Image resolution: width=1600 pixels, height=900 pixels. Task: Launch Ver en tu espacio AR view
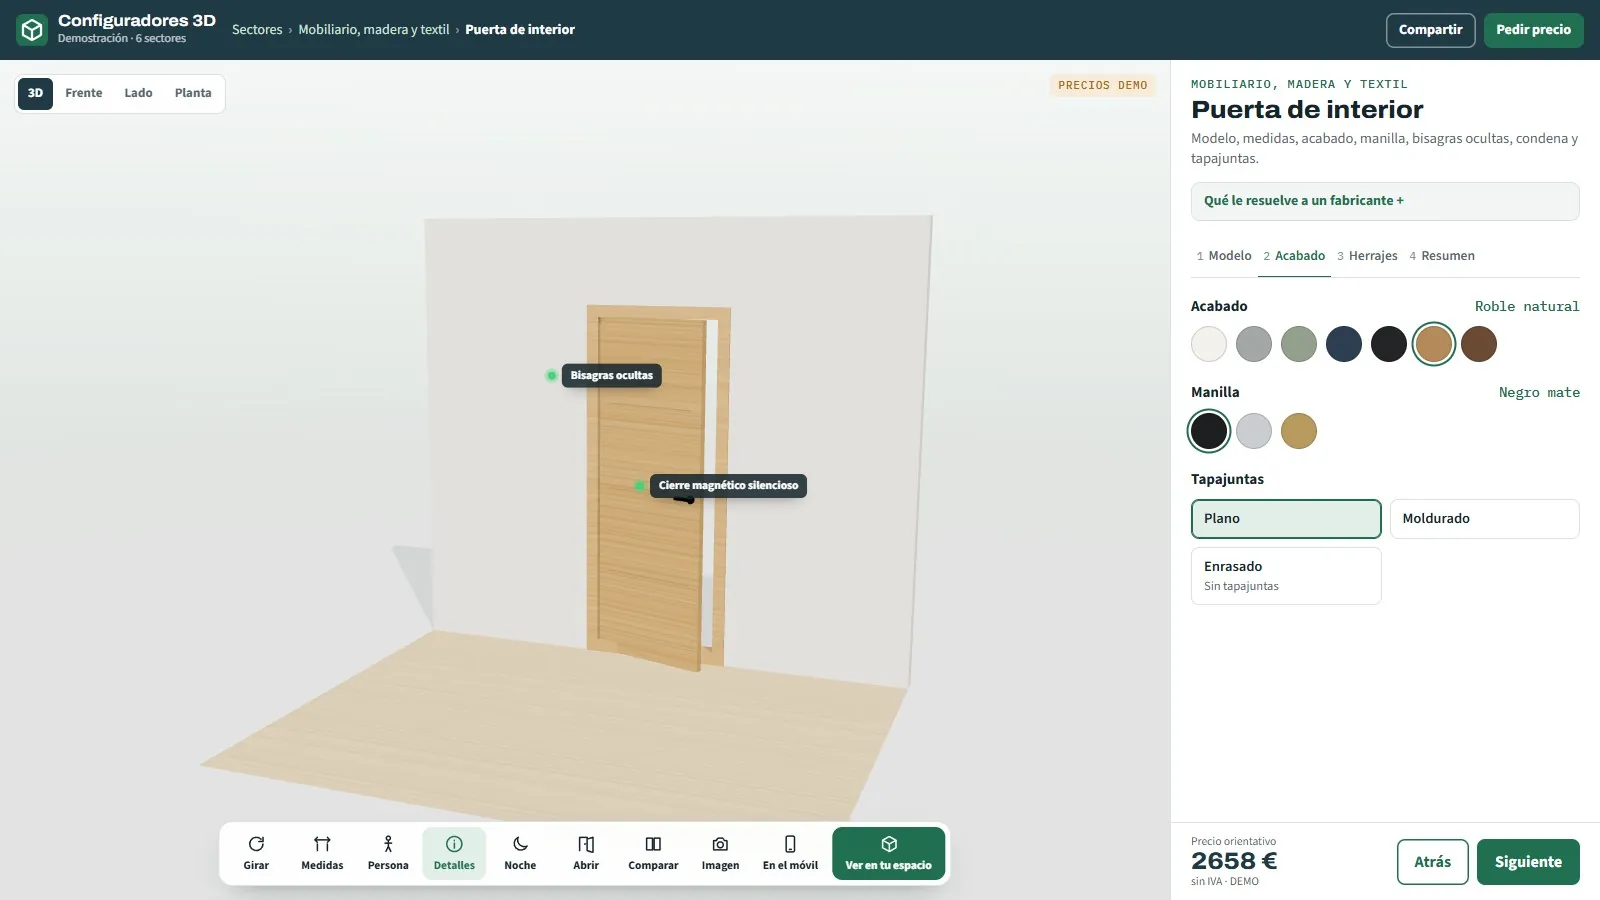pyautogui.click(x=888, y=853)
